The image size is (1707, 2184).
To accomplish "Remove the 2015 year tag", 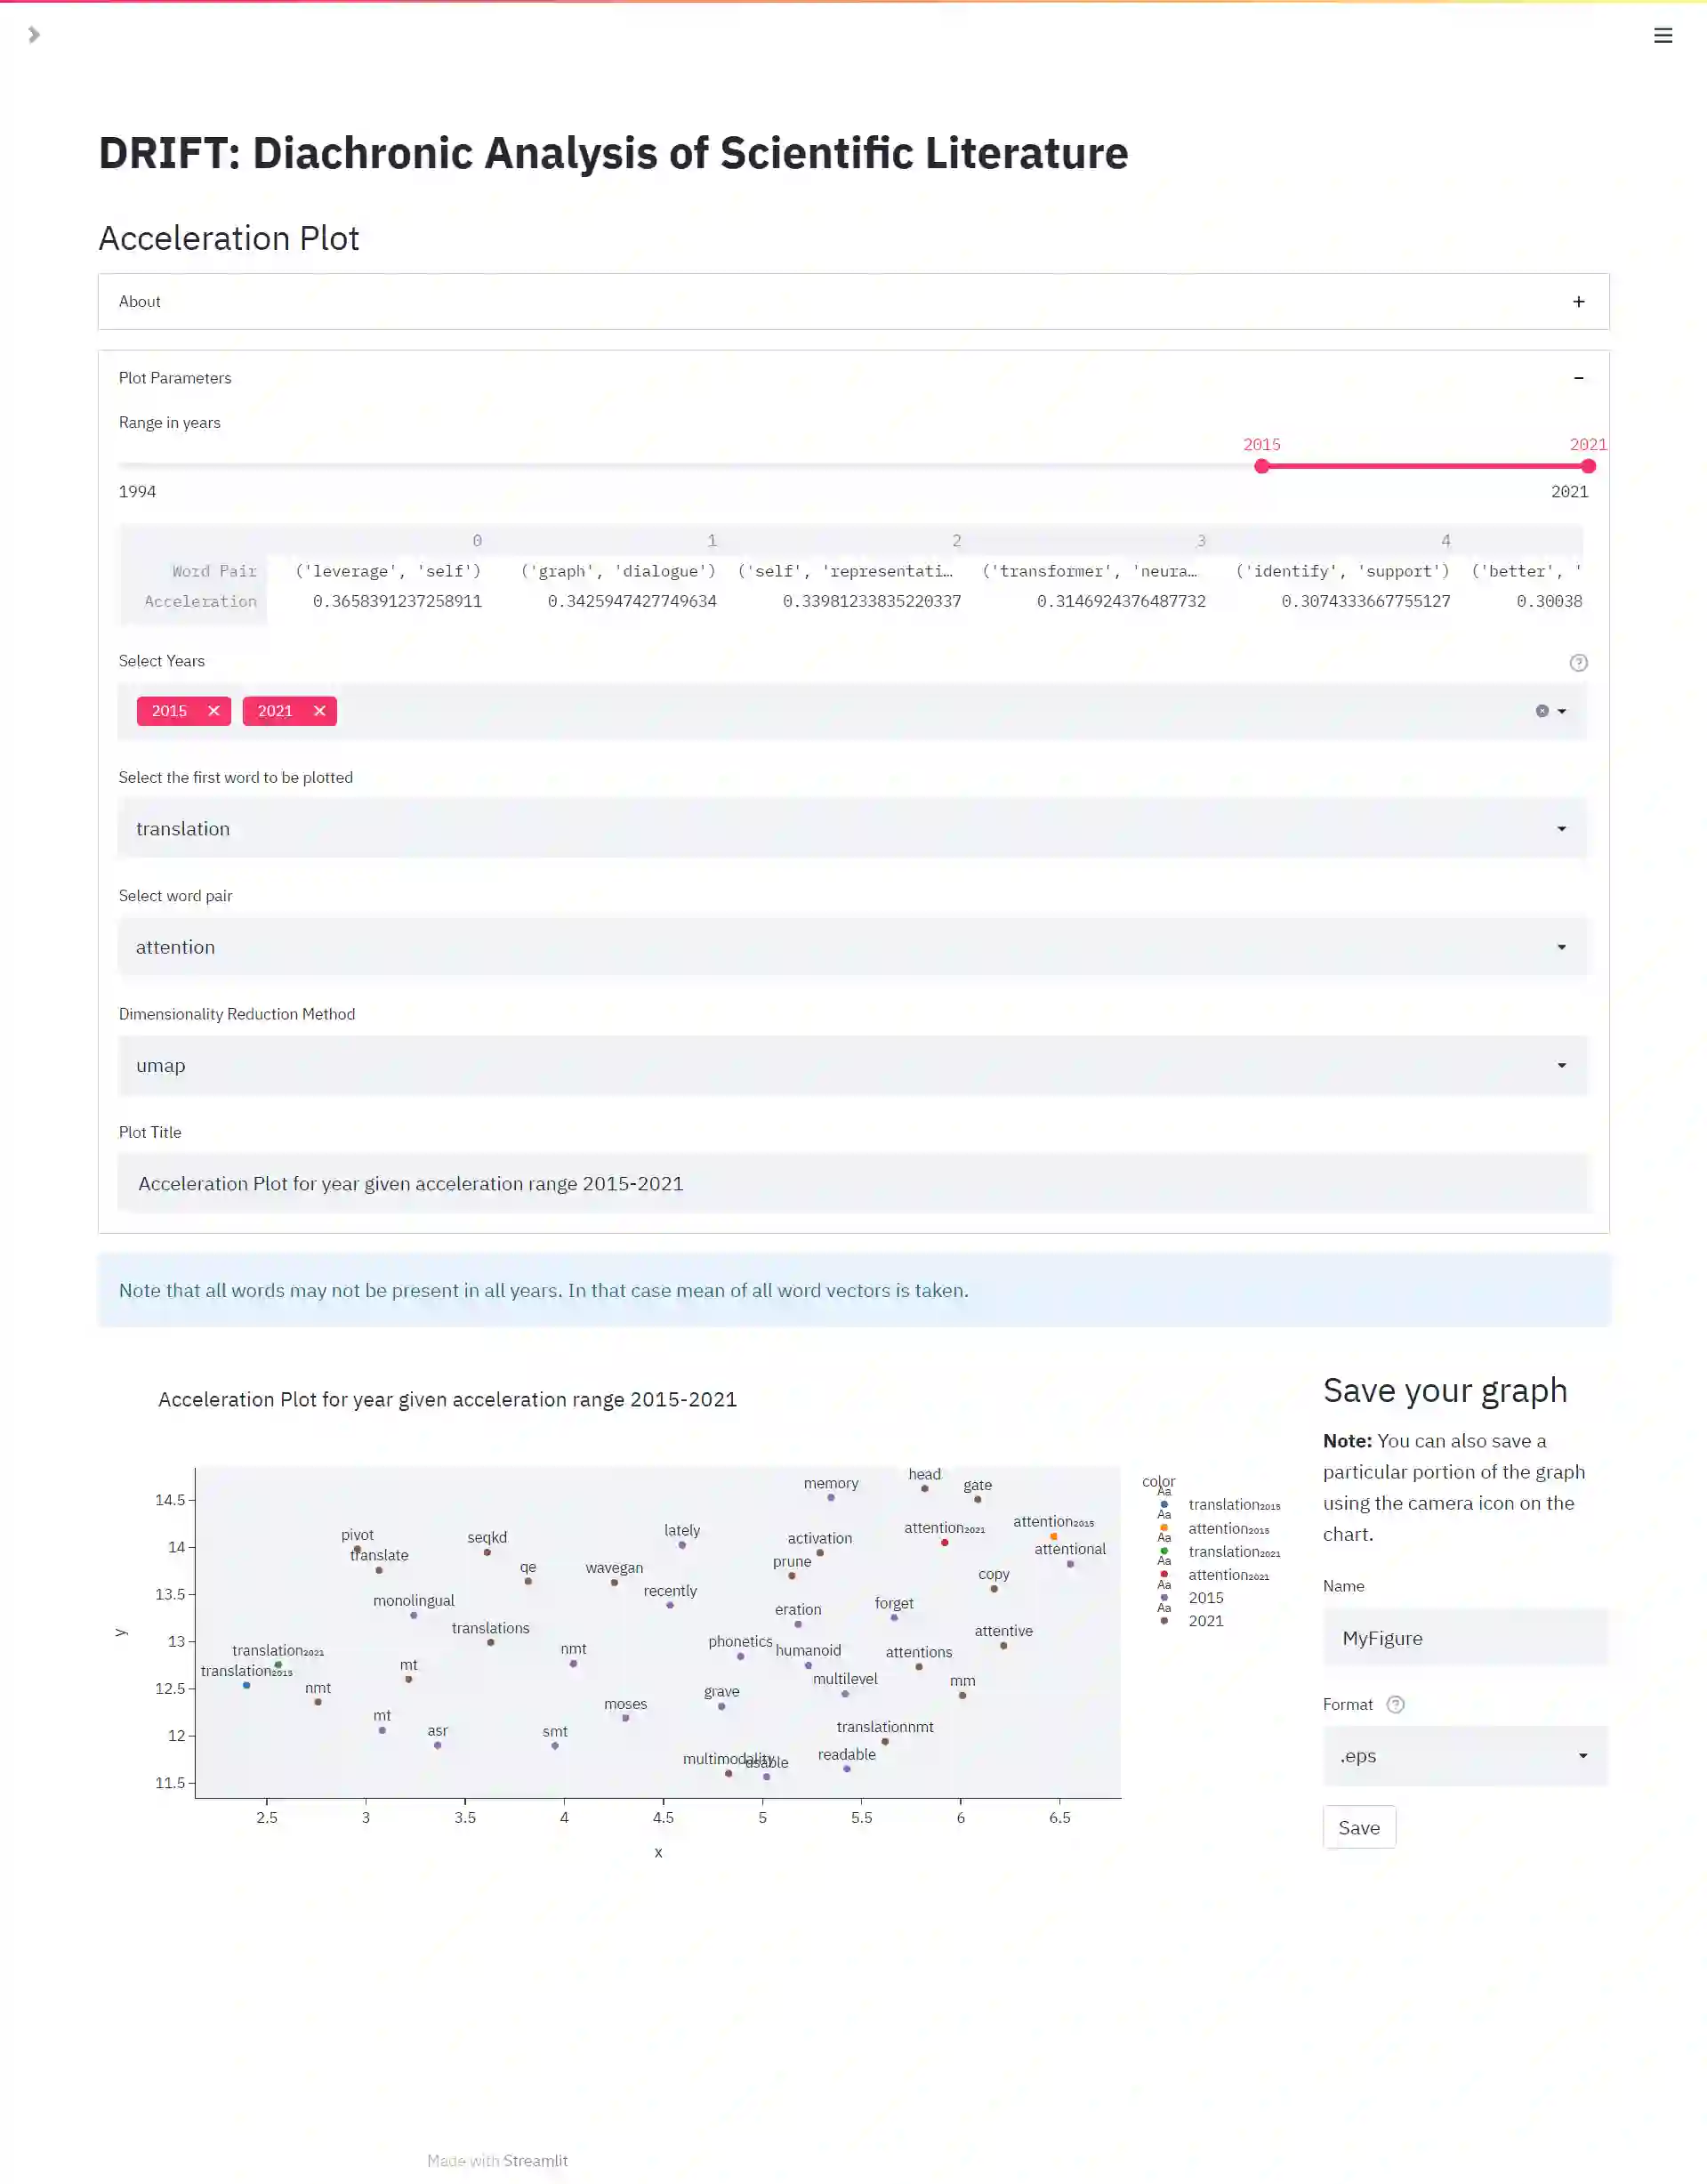I will click(213, 711).
